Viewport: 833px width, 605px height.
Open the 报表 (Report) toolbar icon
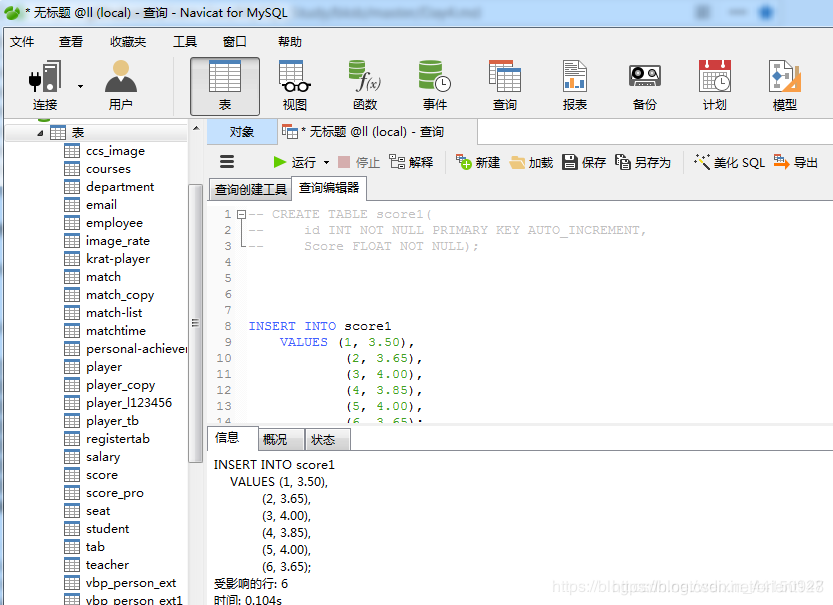tap(575, 85)
